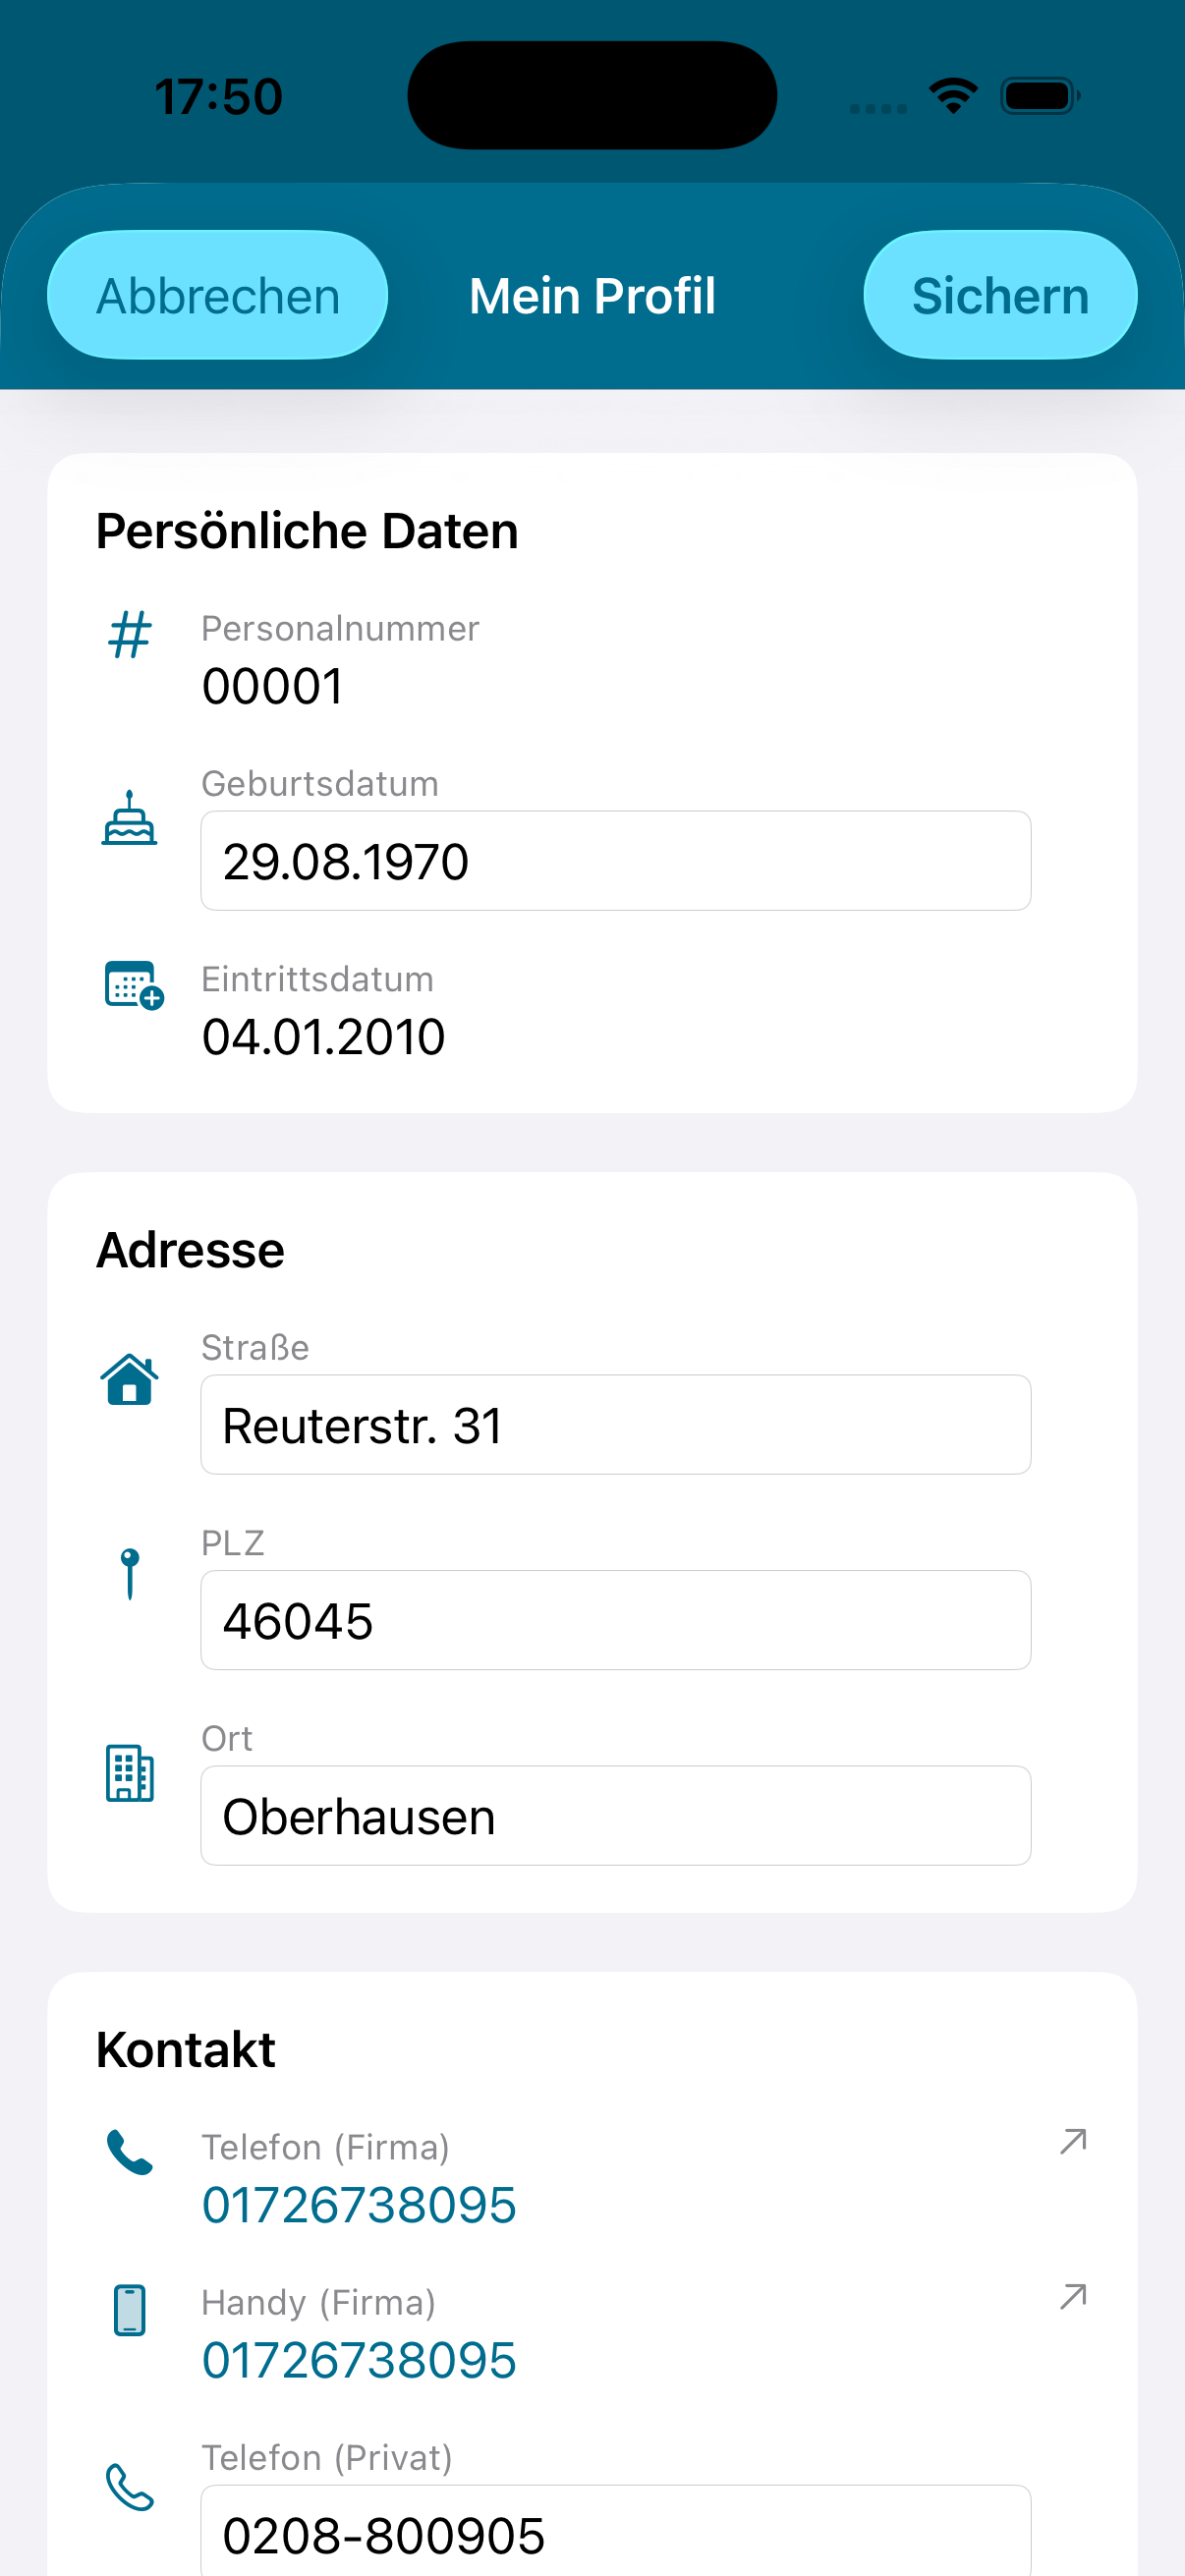This screenshot has height=2576, width=1185.
Task: Open the arrow link next to Telefon (Firma)
Action: coord(1073,2141)
